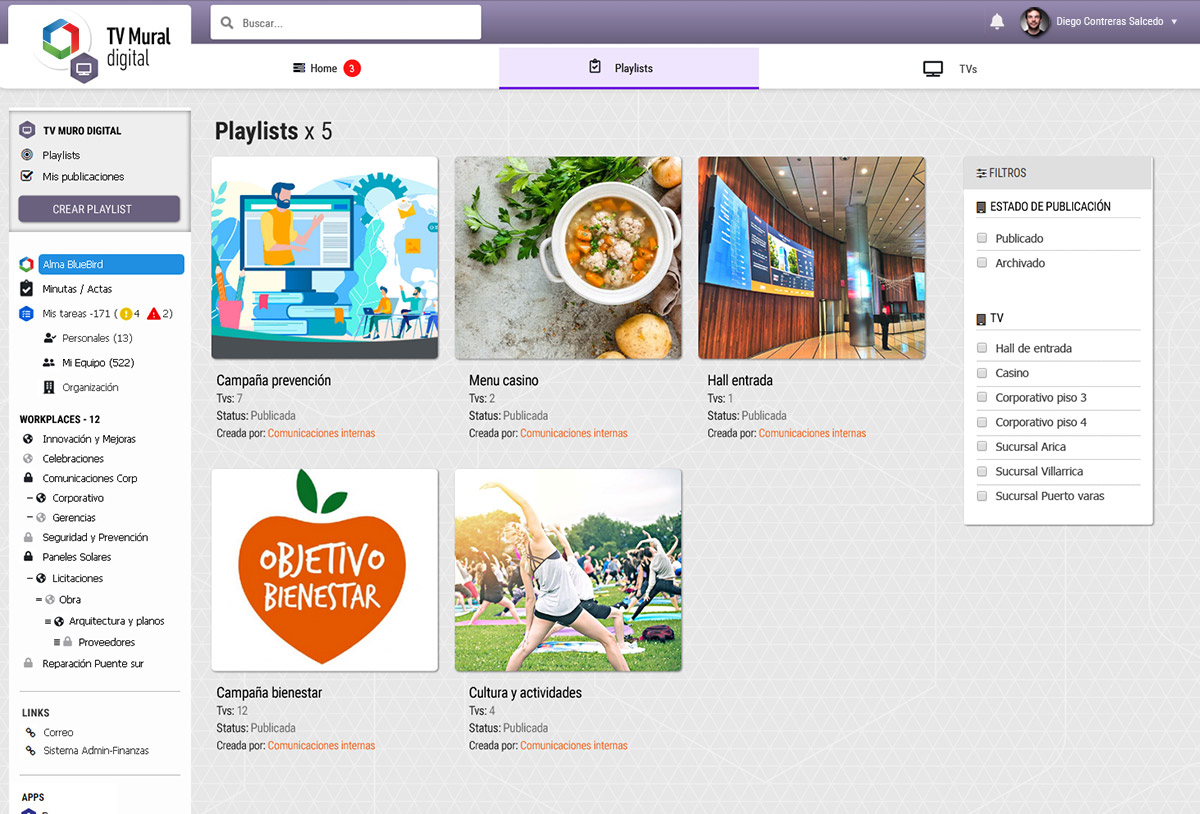Click the Alma BlueBird logo icon
The height and width of the screenshot is (814, 1200).
pyautogui.click(x=27, y=264)
